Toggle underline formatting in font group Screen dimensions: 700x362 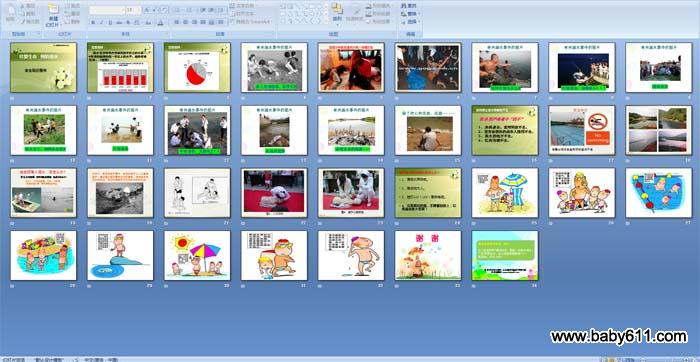[x=110, y=22]
